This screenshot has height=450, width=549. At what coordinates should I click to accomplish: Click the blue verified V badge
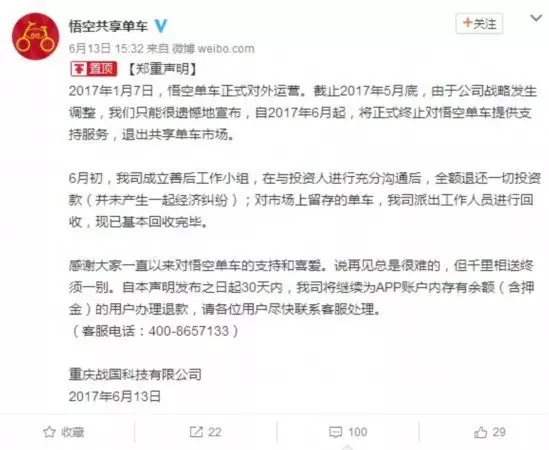coord(161,26)
